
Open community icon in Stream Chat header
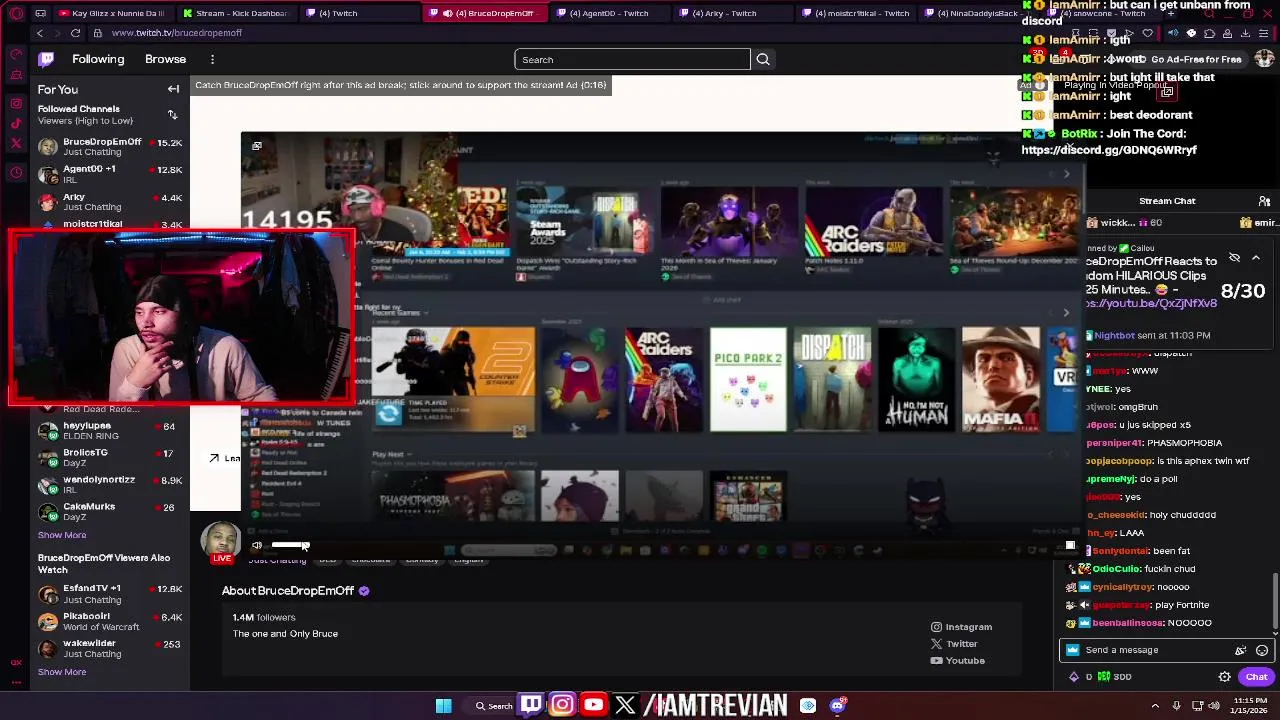tap(1264, 201)
